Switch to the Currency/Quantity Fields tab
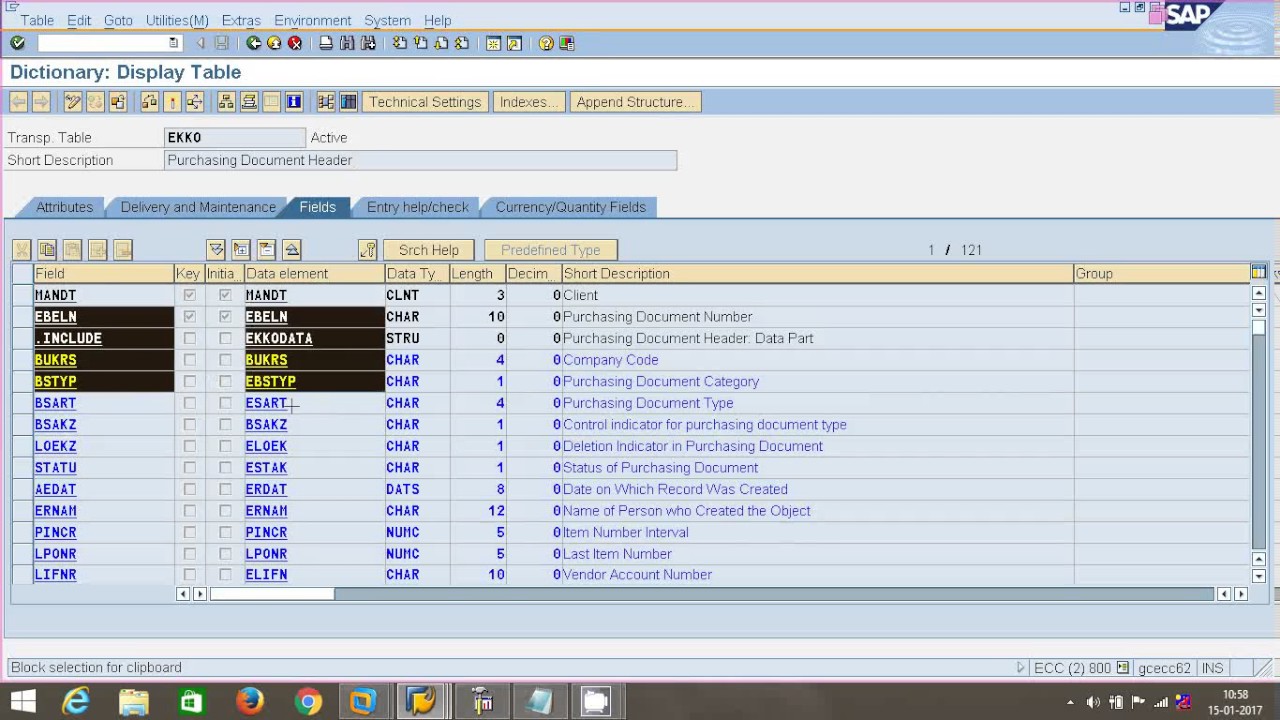 click(x=571, y=207)
